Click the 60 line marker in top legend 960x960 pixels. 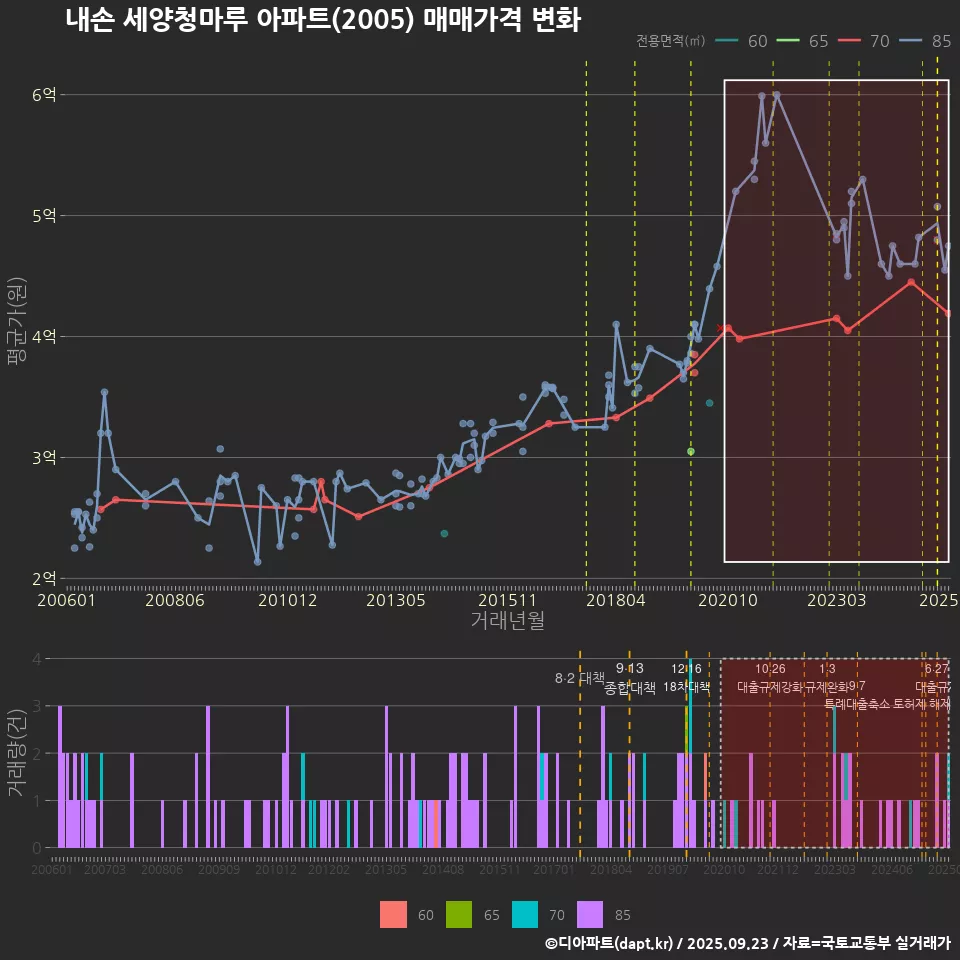tap(727, 41)
